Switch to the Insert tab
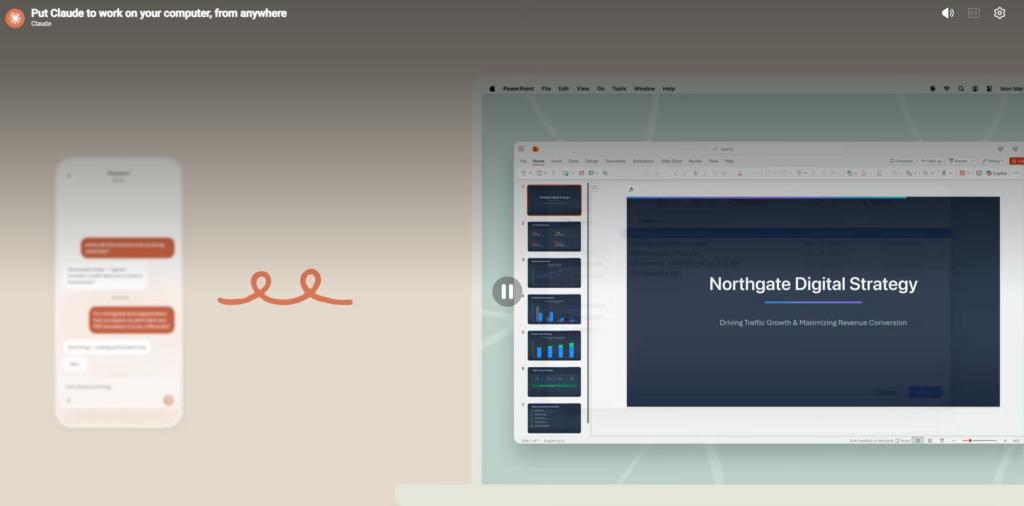The width and height of the screenshot is (1024, 506). [x=556, y=161]
